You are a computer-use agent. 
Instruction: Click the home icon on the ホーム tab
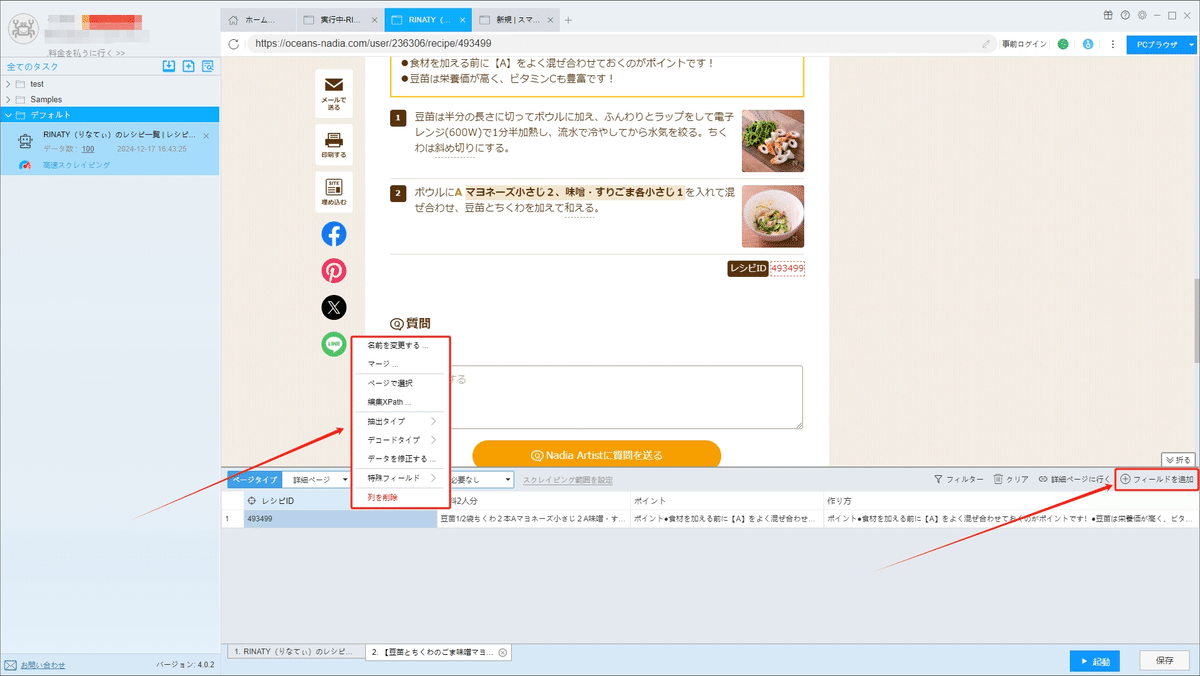(x=233, y=19)
